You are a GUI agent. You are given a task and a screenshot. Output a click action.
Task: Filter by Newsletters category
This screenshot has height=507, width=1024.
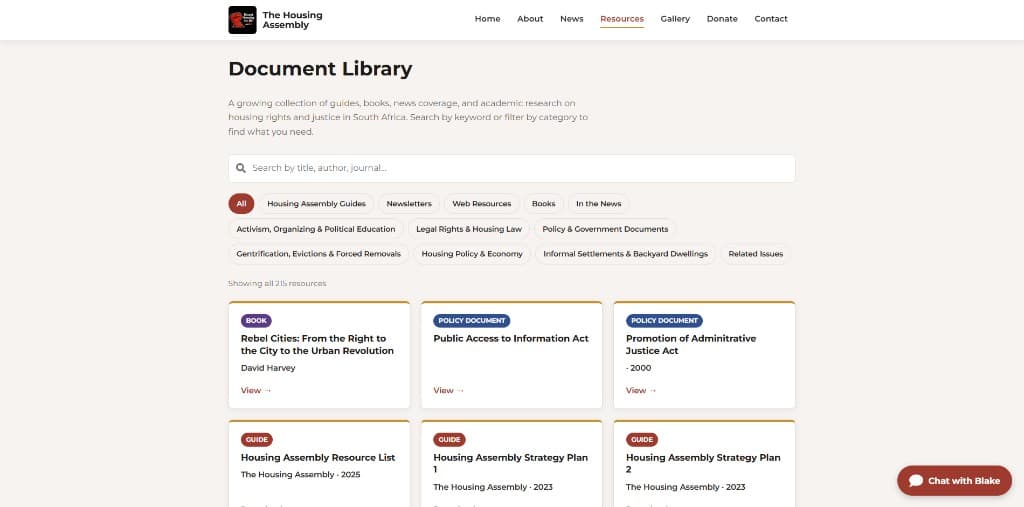tap(409, 204)
